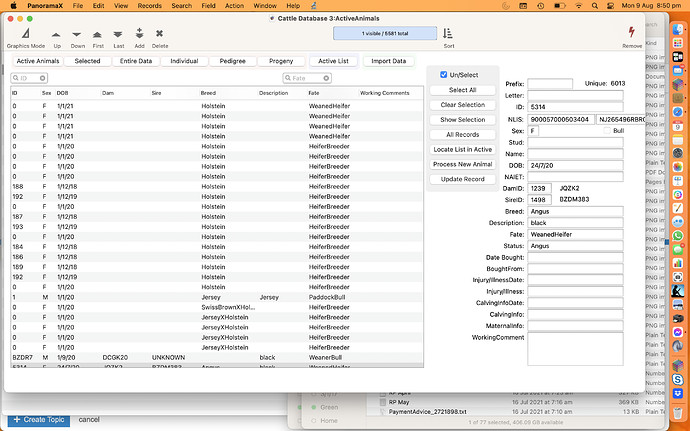This screenshot has height=431, width=690.
Task: Open Messenger from the dock
Action: click(678, 332)
